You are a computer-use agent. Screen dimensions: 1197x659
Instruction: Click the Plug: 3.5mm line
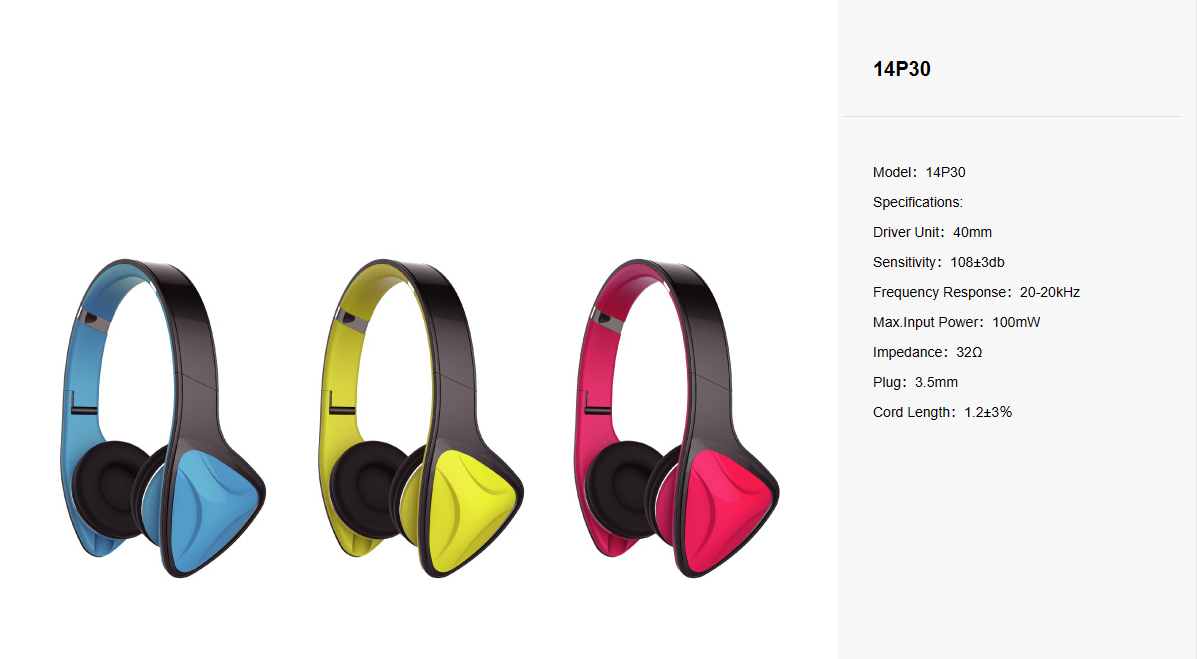point(915,382)
